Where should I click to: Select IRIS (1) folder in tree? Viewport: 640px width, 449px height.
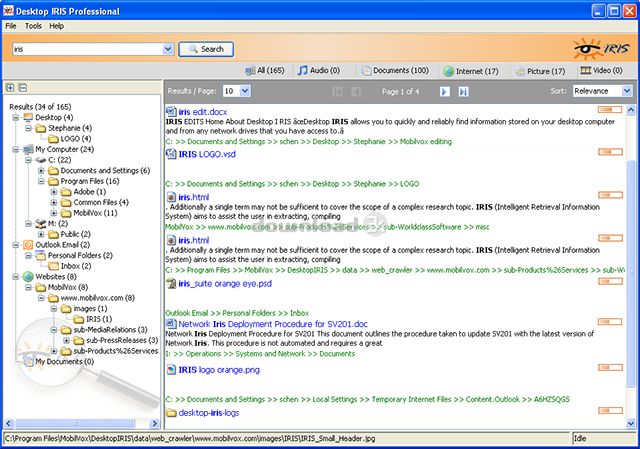point(99,319)
